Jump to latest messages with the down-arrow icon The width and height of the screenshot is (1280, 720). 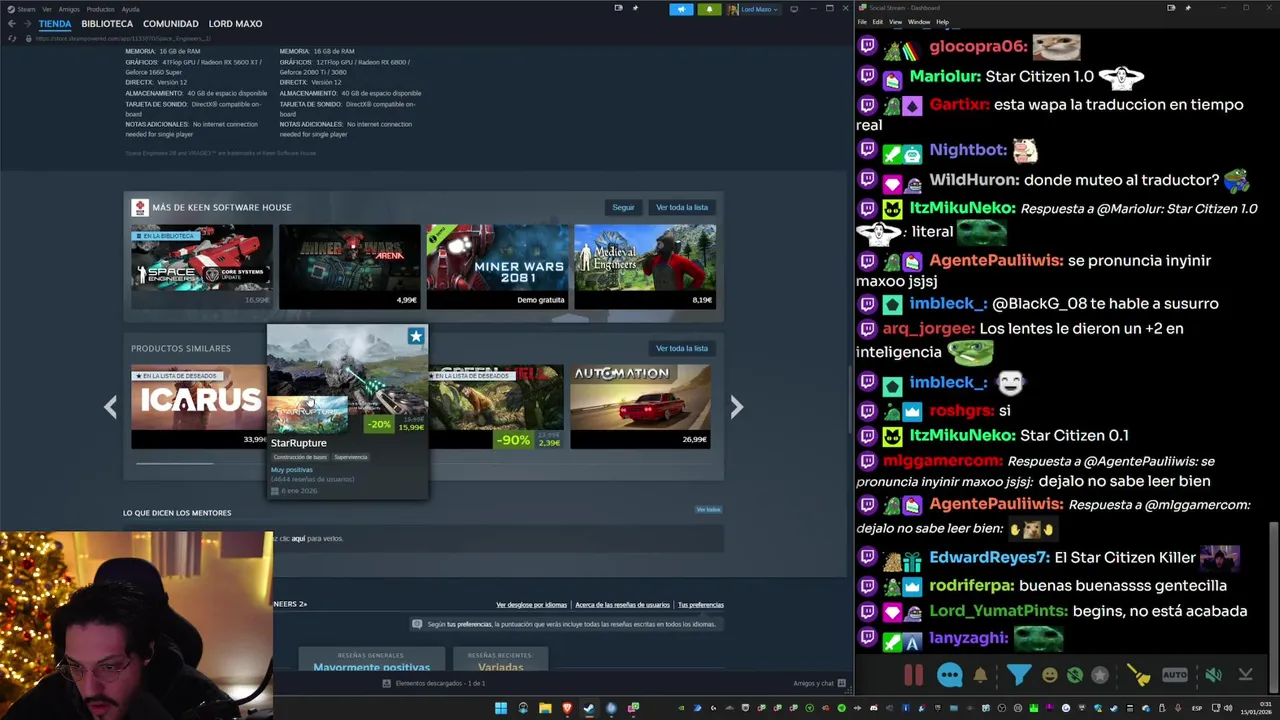(1245, 675)
